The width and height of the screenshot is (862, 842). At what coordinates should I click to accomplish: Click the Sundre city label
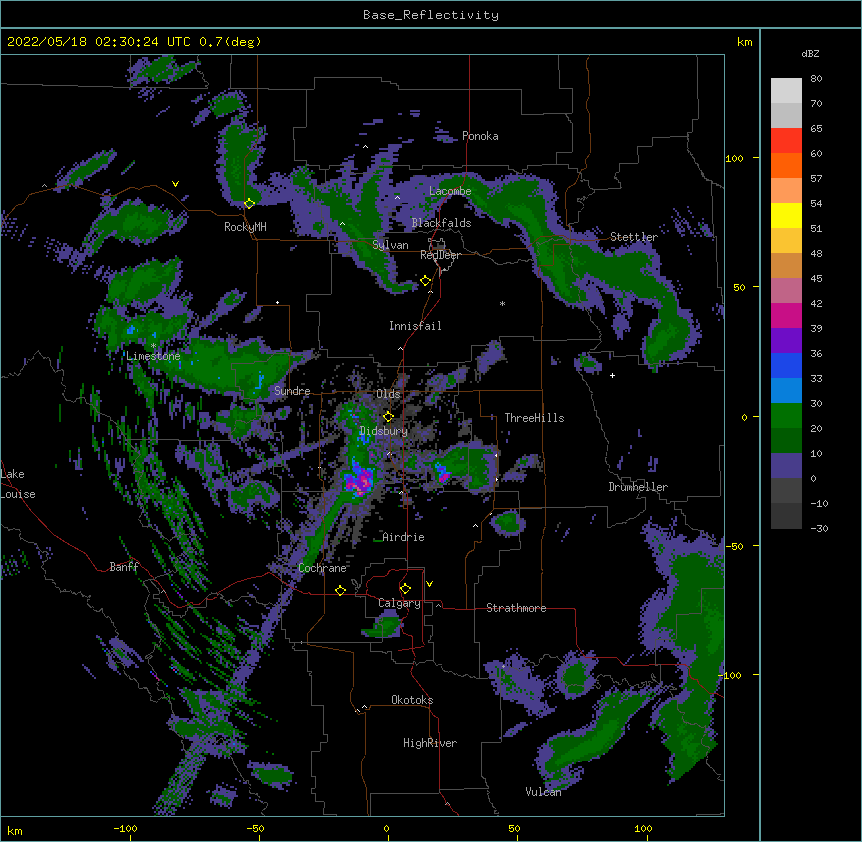tap(292, 391)
